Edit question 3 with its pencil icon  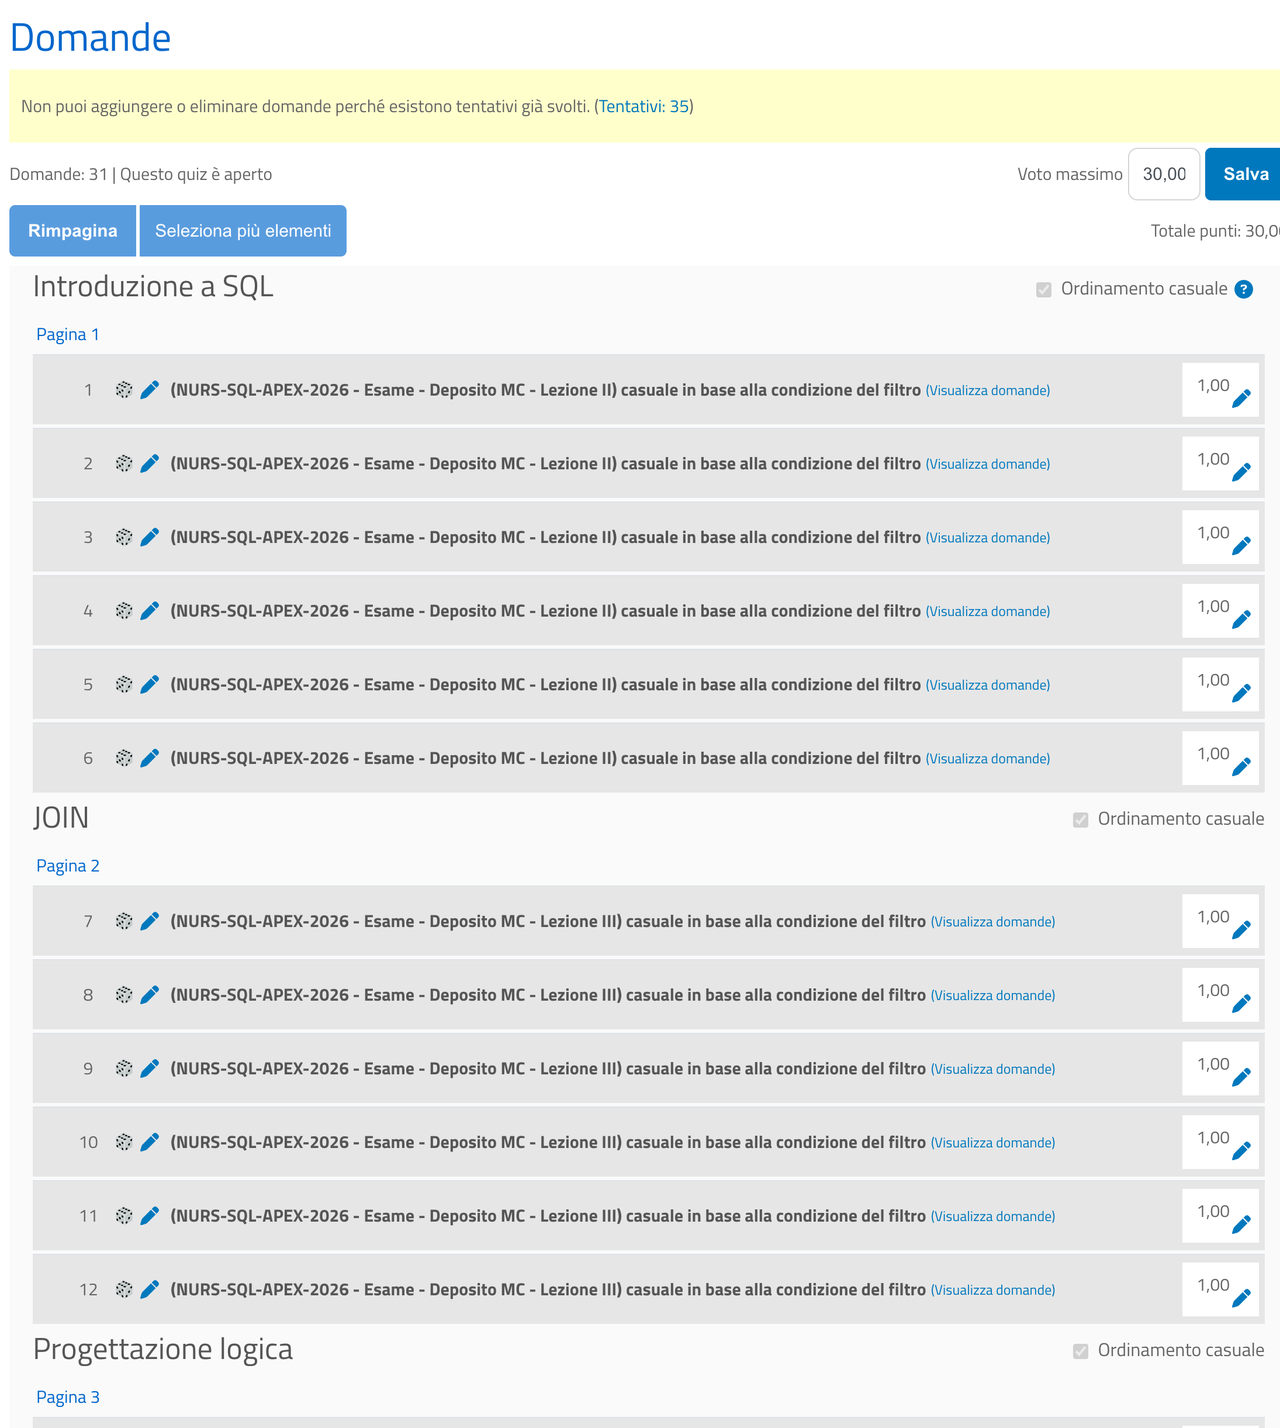(x=150, y=537)
